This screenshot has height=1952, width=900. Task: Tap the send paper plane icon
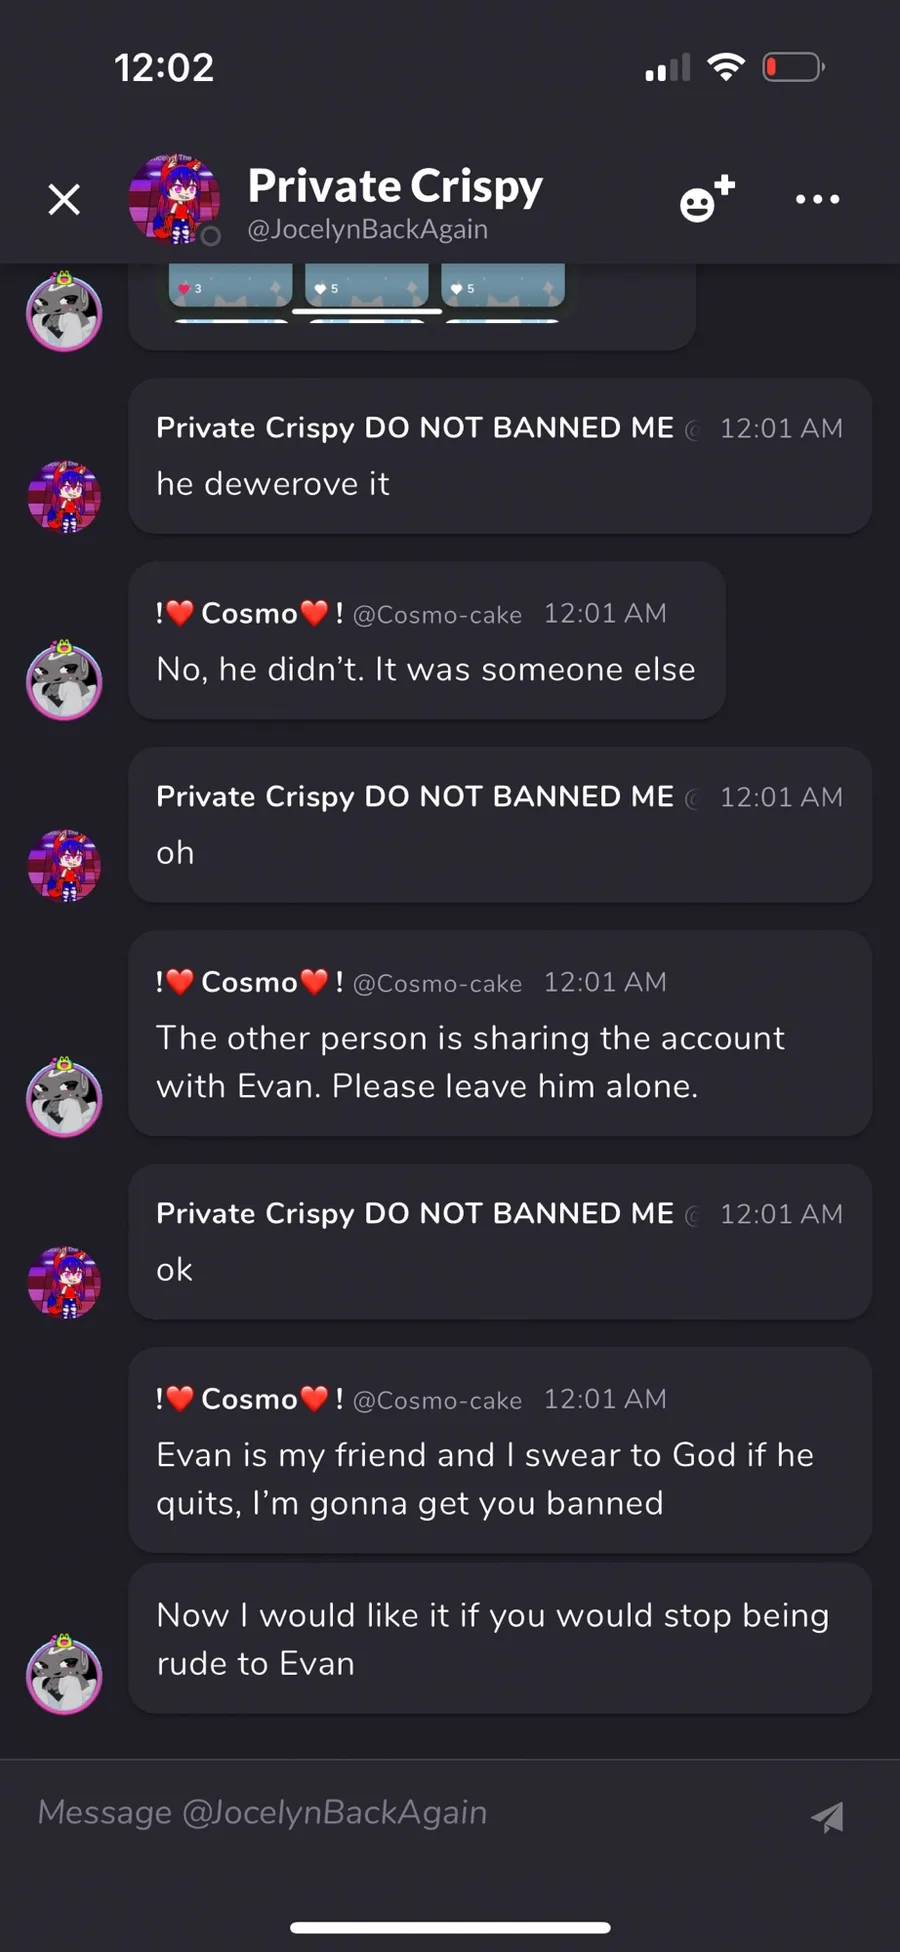[x=827, y=1816]
